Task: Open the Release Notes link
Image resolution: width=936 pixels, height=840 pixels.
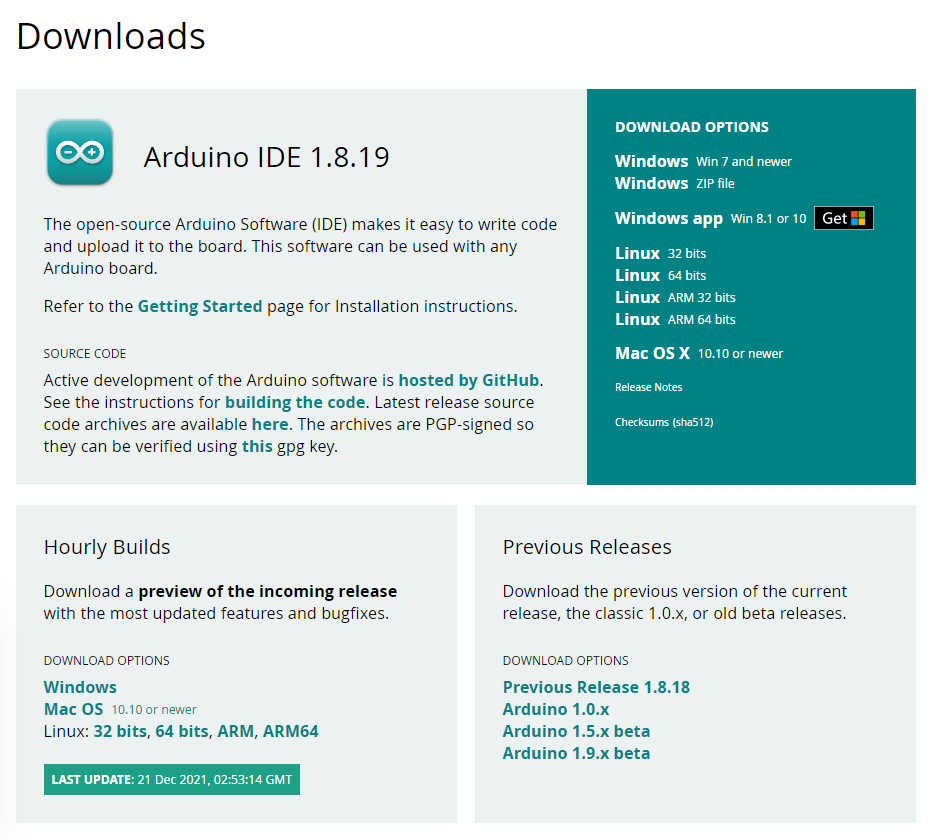Action: [x=648, y=387]
